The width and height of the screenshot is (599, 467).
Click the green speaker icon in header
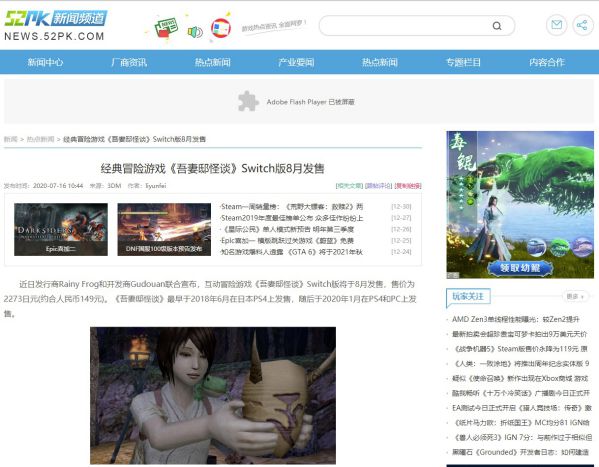tap(195, 32)
